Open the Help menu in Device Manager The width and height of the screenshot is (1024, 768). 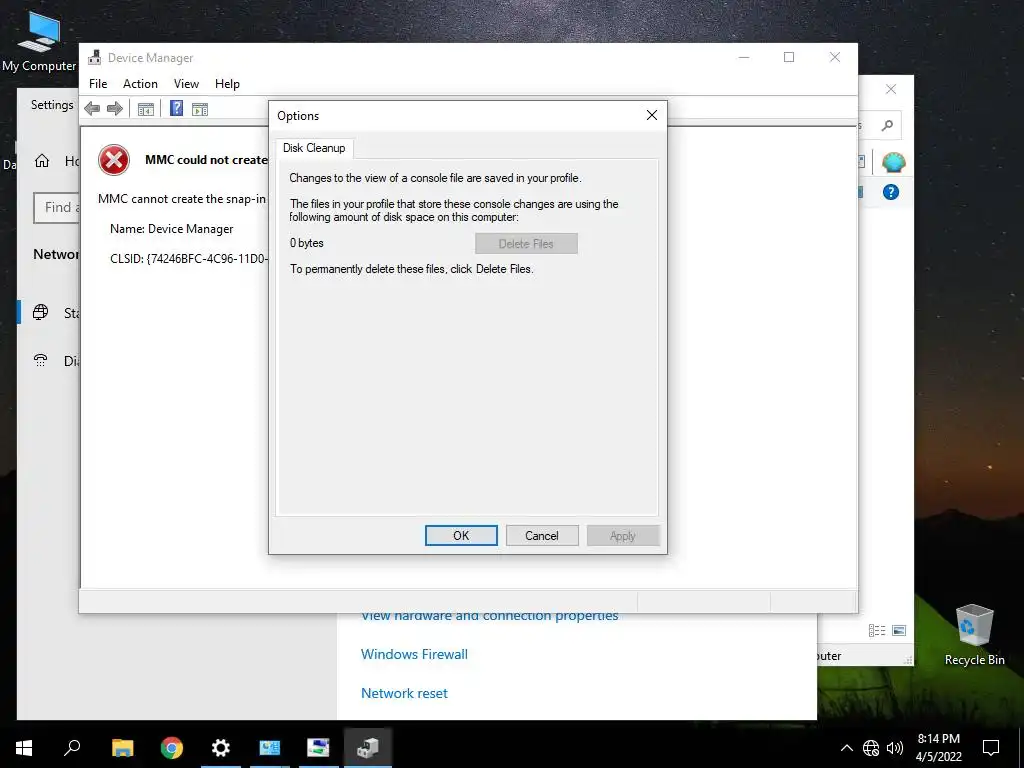(x=227, y=84)
